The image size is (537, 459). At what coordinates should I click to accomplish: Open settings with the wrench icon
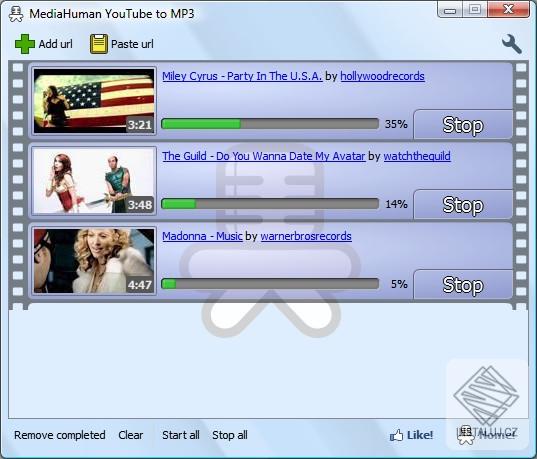coord(512,44)
